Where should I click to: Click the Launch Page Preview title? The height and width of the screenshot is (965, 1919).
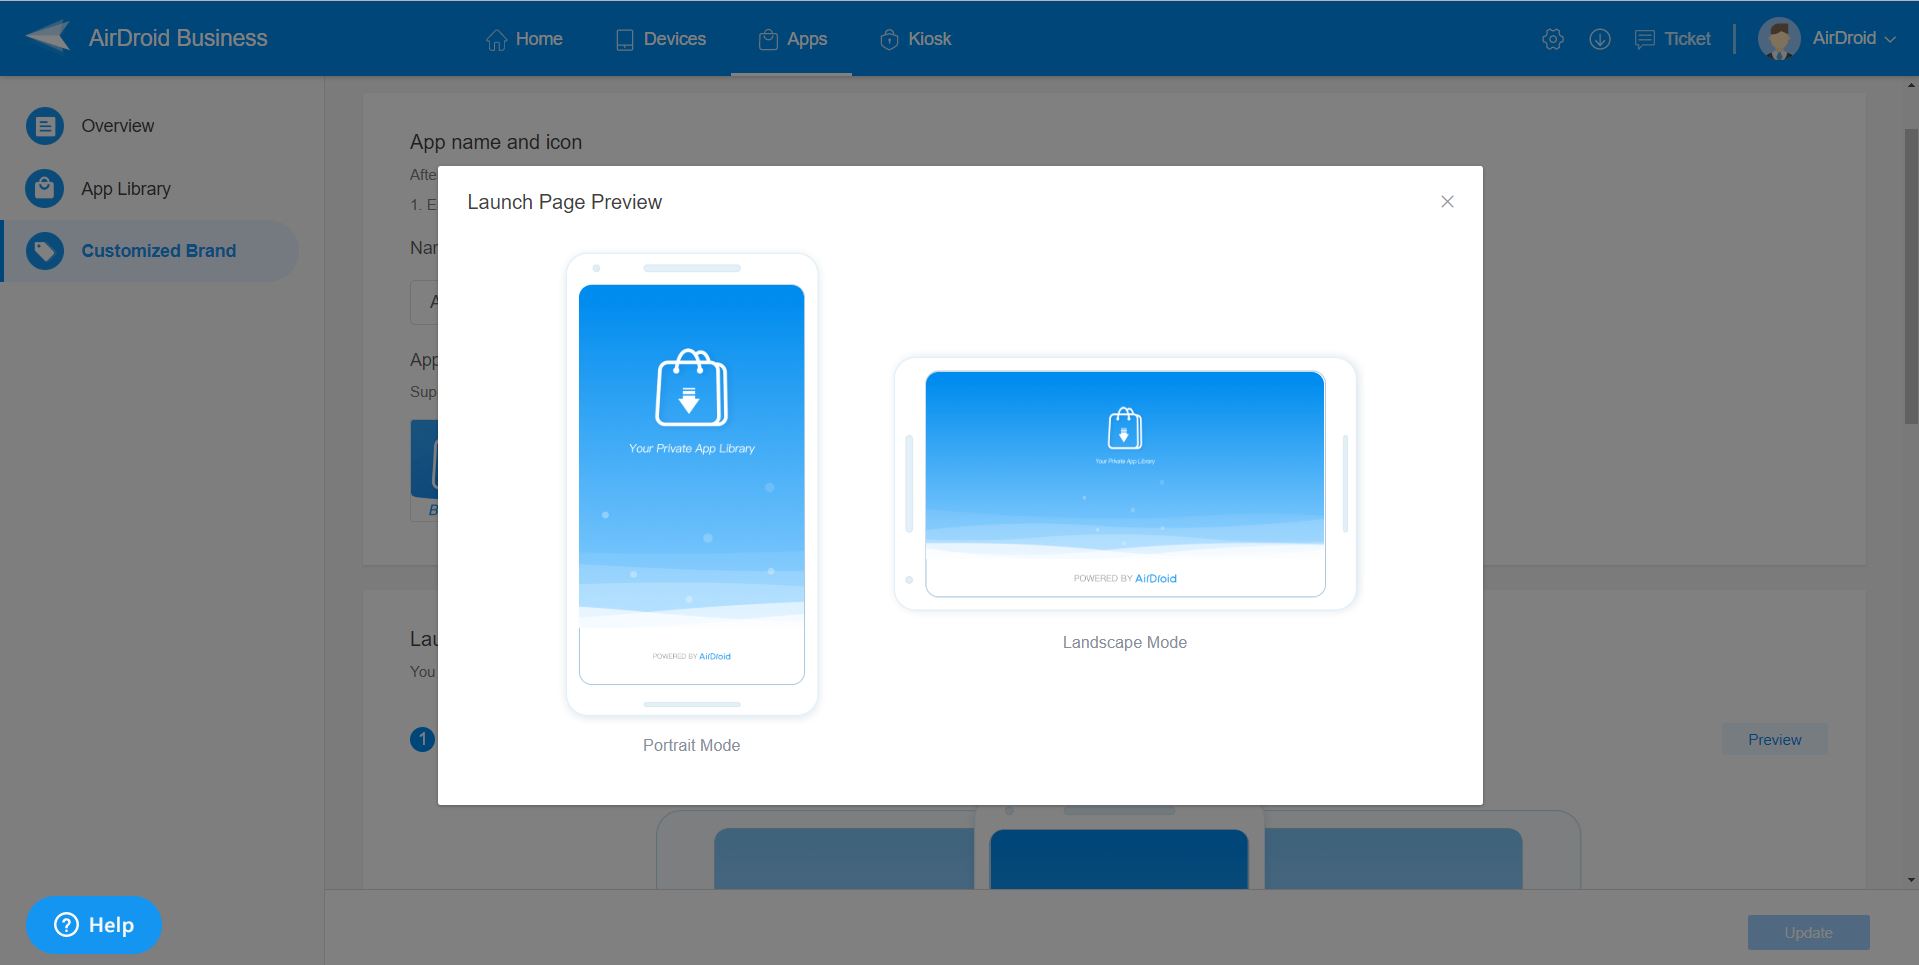coord(565,202)
